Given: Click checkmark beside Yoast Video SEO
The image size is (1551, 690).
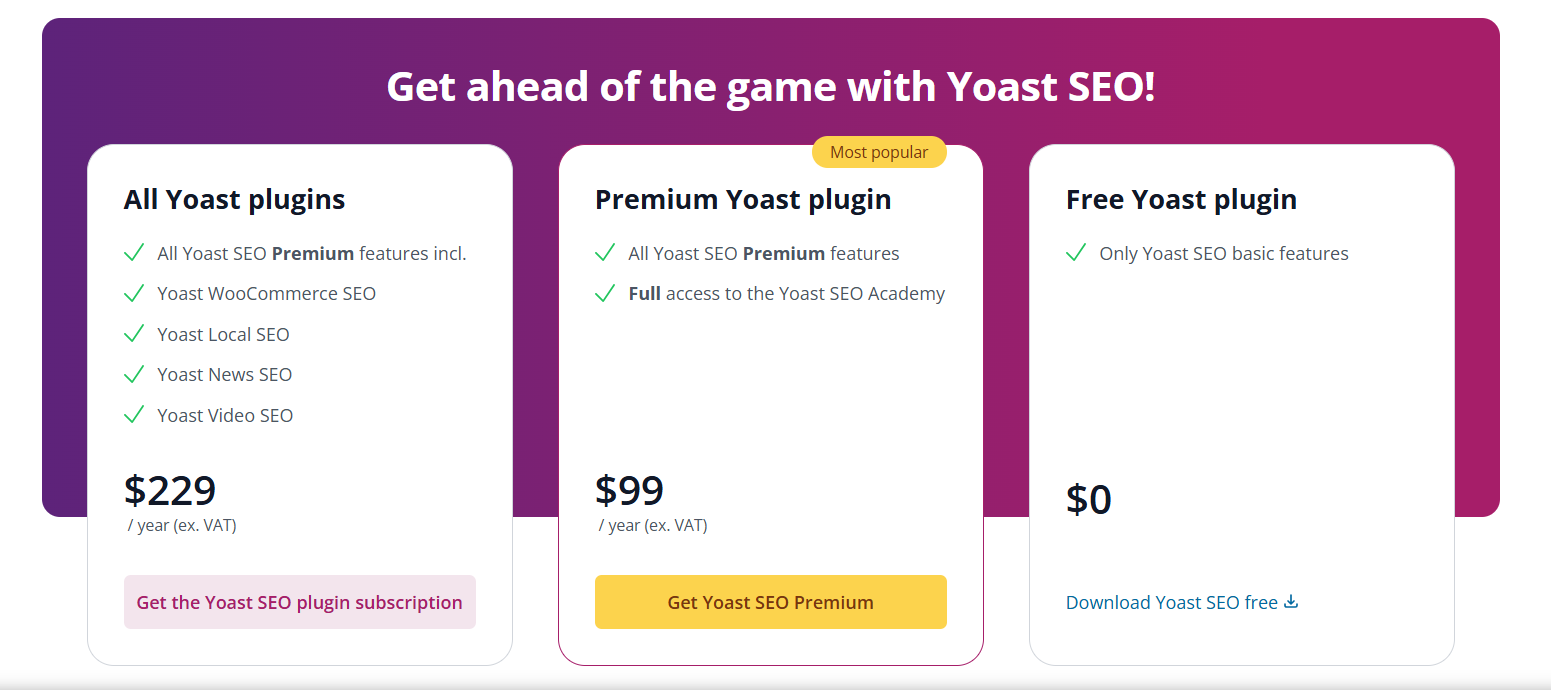Looking at the screenshot, I should pos(134,415).
